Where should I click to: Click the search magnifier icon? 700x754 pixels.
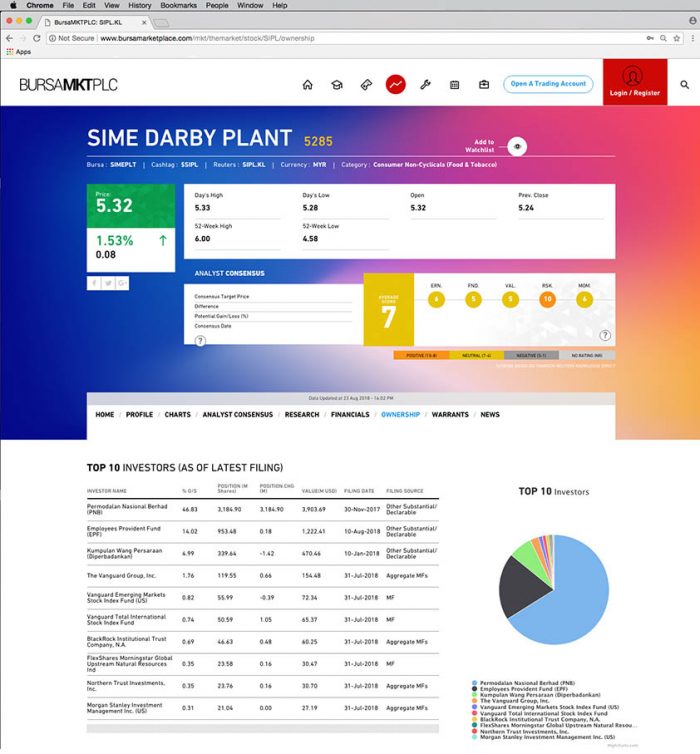click(684, 85)
